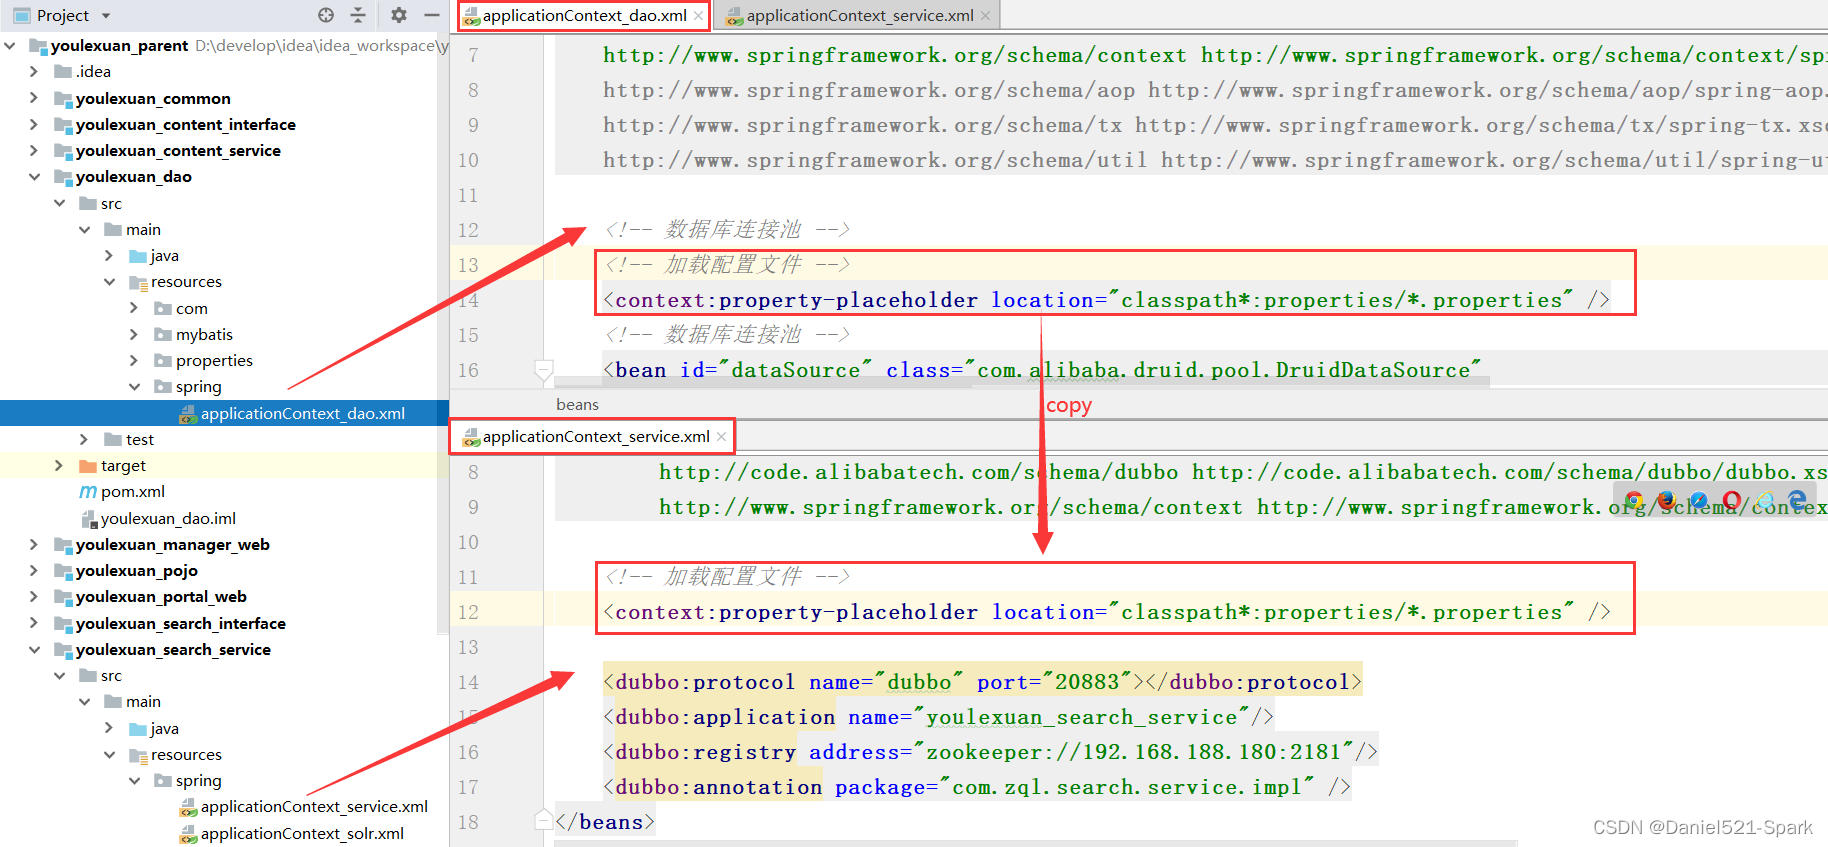Expand properties resources folder
Screen dimensions: 1828x847
tap(134, 360)
